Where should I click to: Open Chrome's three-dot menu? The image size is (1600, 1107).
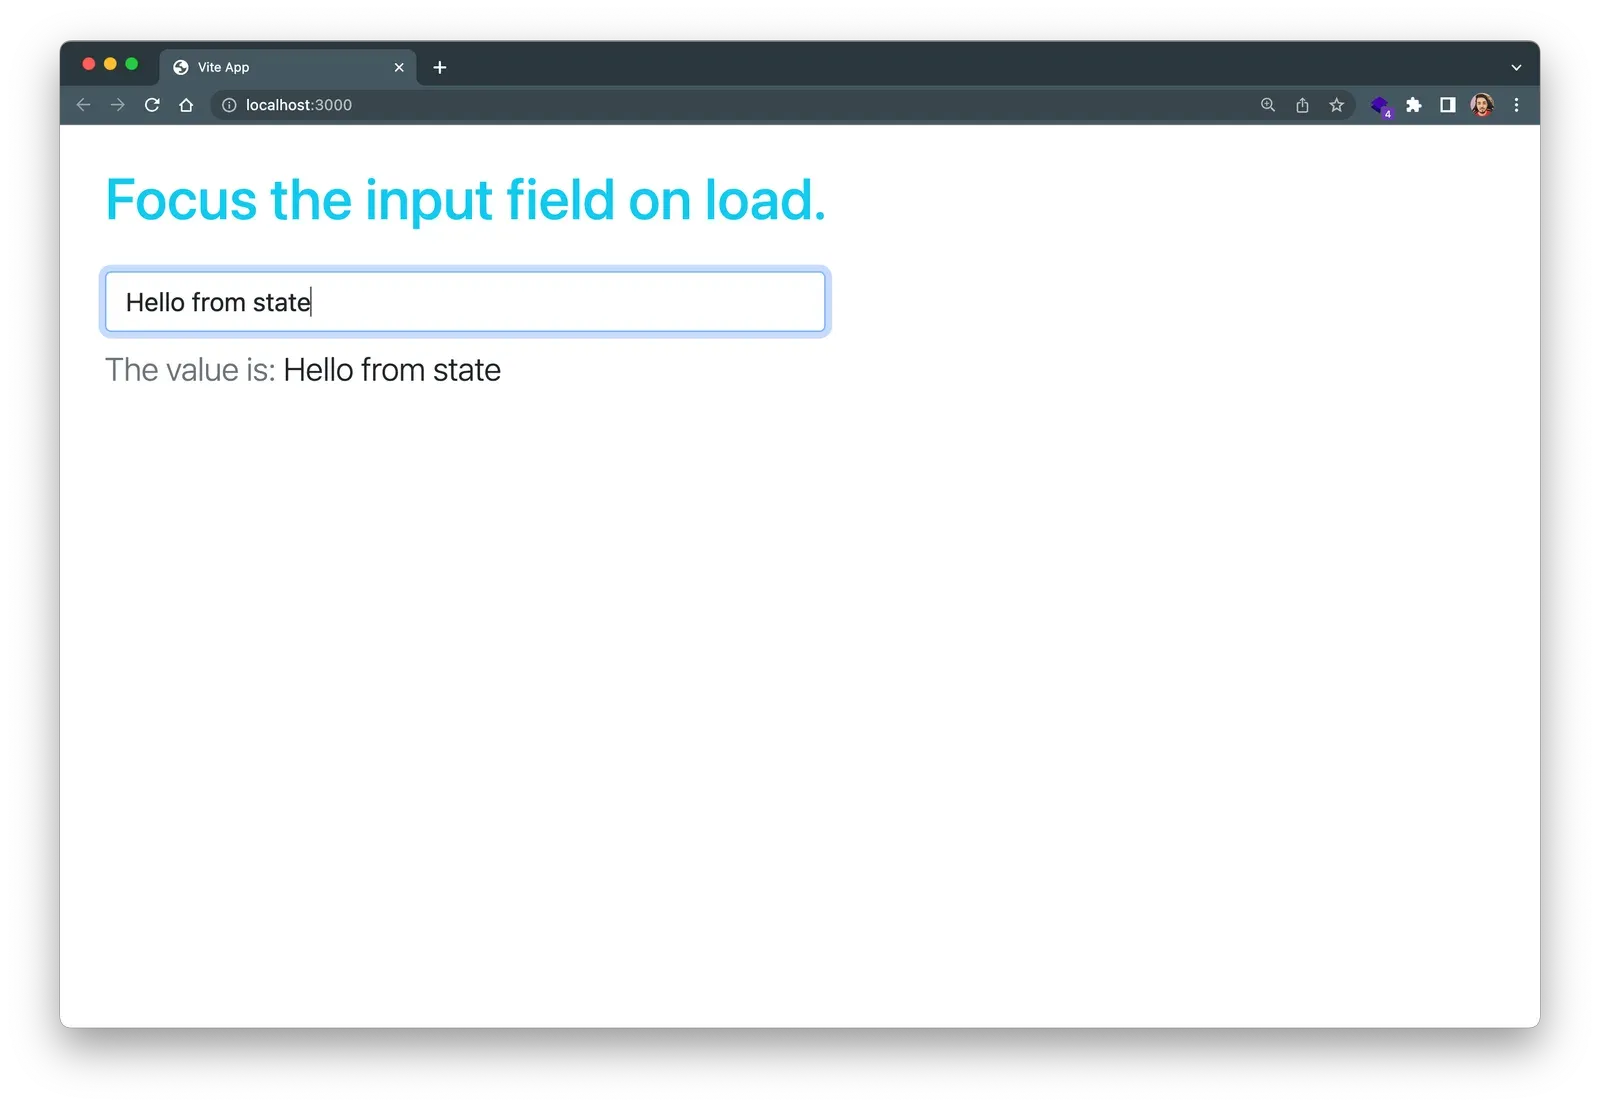click(x=1516, y=105)
